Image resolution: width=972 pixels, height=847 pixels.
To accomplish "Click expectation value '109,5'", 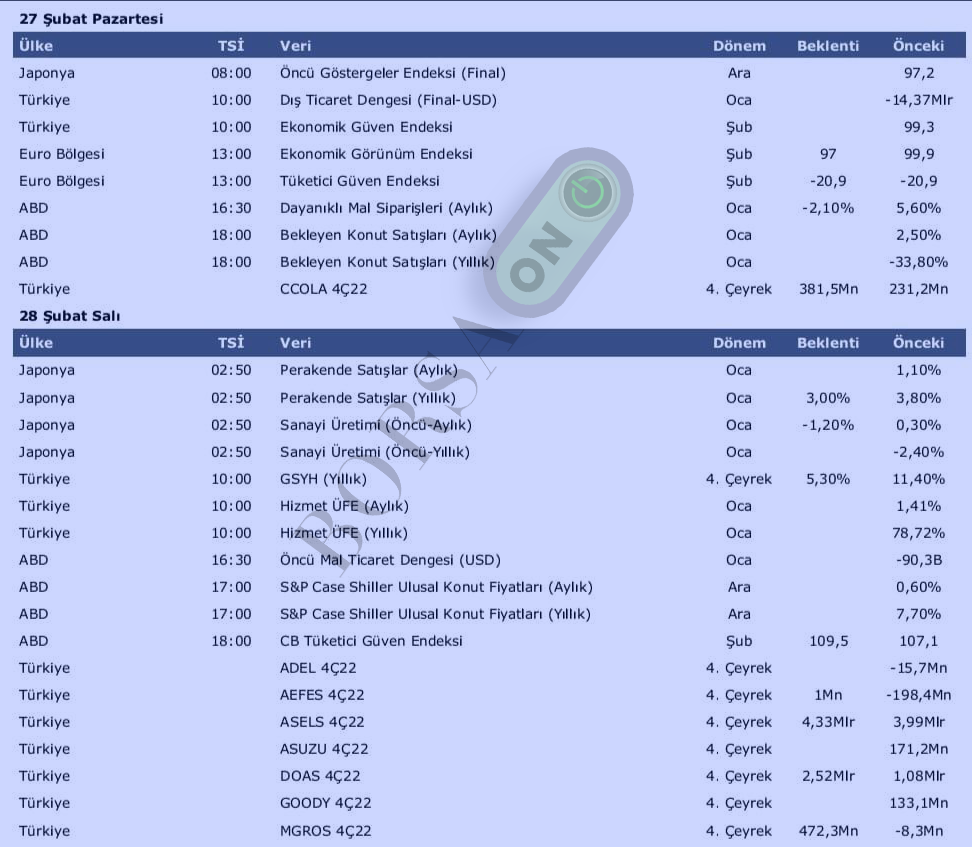I will point(828,641).
